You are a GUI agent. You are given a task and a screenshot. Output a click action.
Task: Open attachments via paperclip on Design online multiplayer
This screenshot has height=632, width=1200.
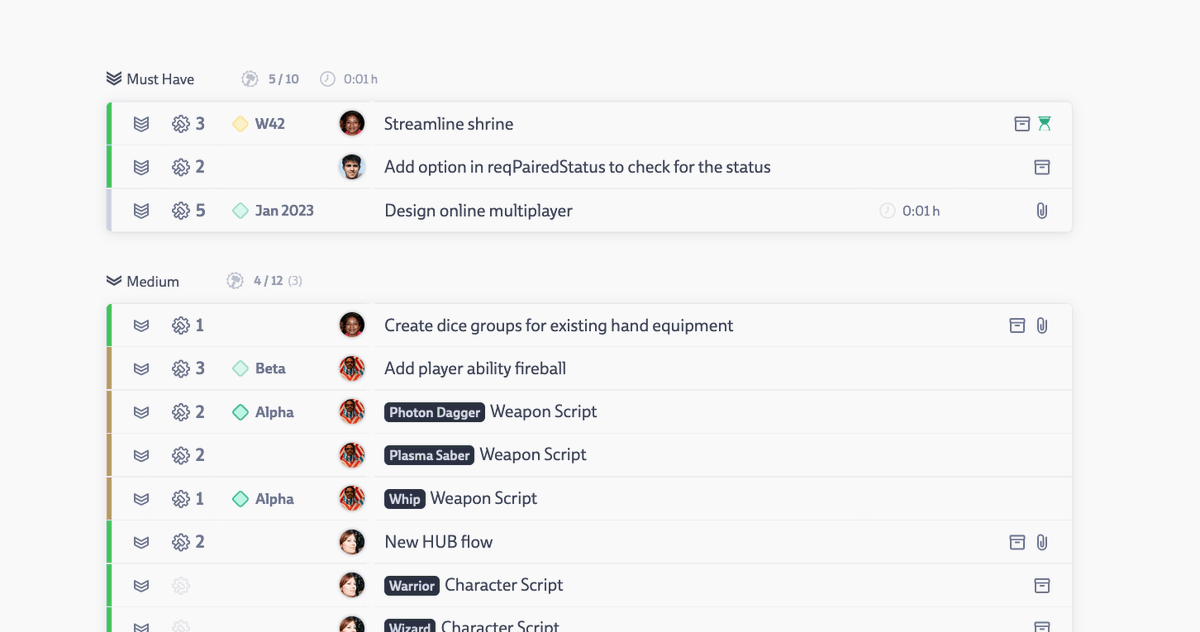coord(1042,210)
